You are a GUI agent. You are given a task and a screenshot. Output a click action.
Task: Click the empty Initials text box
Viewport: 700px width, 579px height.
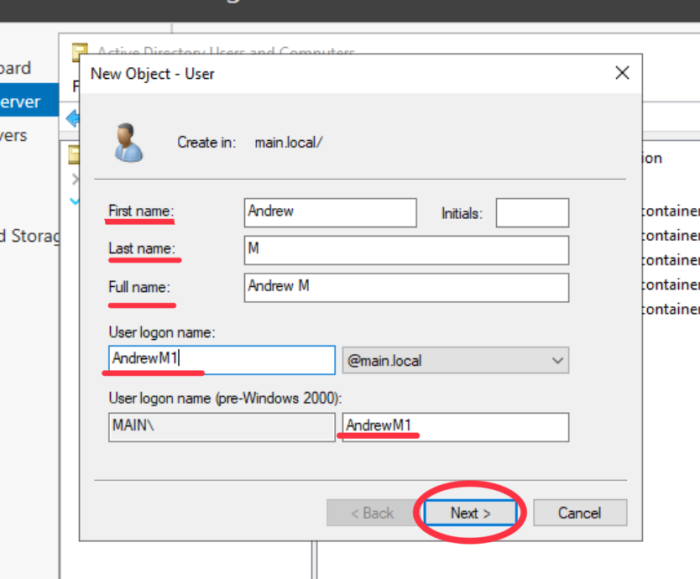[532, 212]
